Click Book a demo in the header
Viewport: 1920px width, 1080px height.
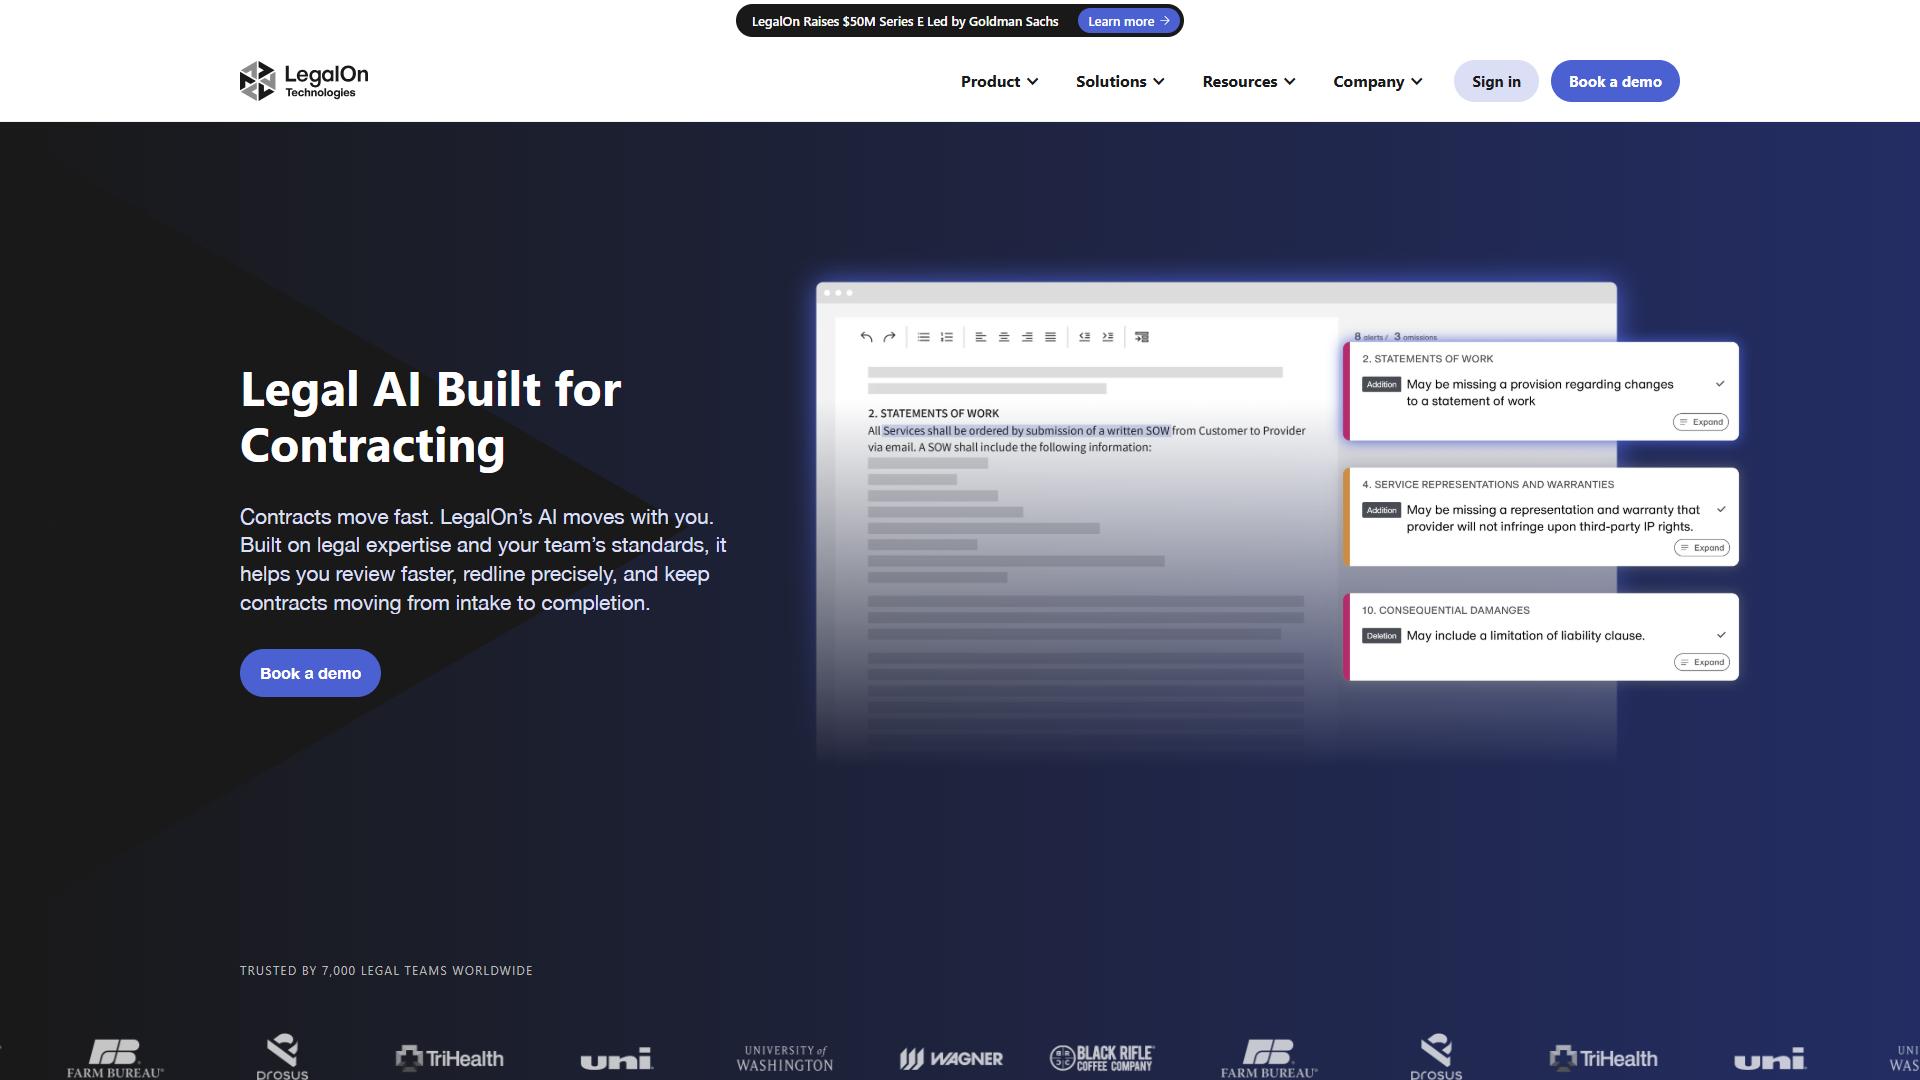1615,81
